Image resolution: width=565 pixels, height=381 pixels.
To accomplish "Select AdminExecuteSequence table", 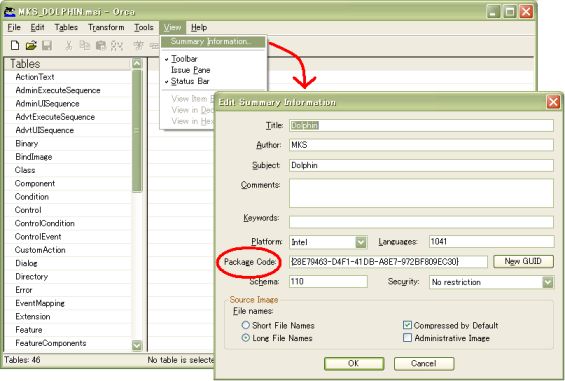I will [58, 90].
